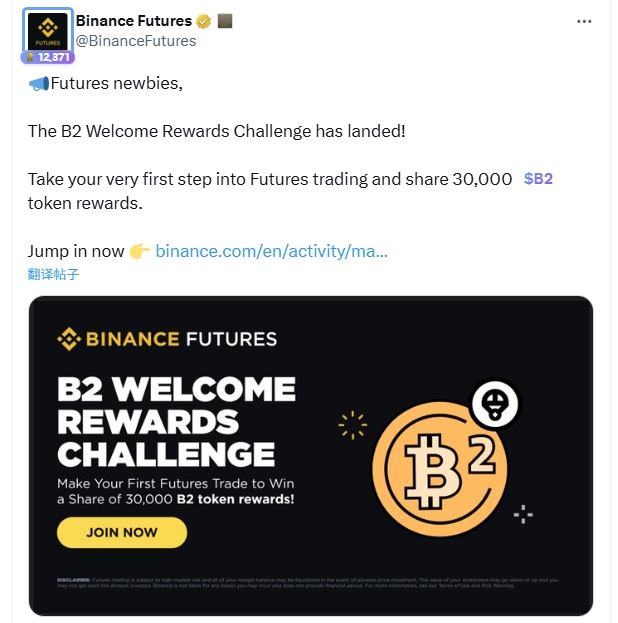Click the B2 WELCOME REWARDS CHALLENGE headline
Image resolution: width=618 pixels, height=623 pixels.
coord(176,422)
